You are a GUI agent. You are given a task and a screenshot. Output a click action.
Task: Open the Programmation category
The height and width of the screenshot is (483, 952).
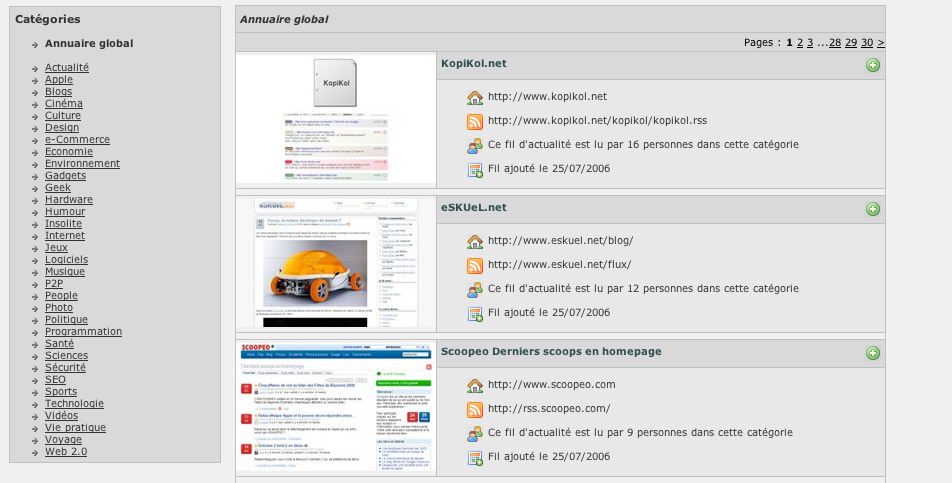[84, 331]
